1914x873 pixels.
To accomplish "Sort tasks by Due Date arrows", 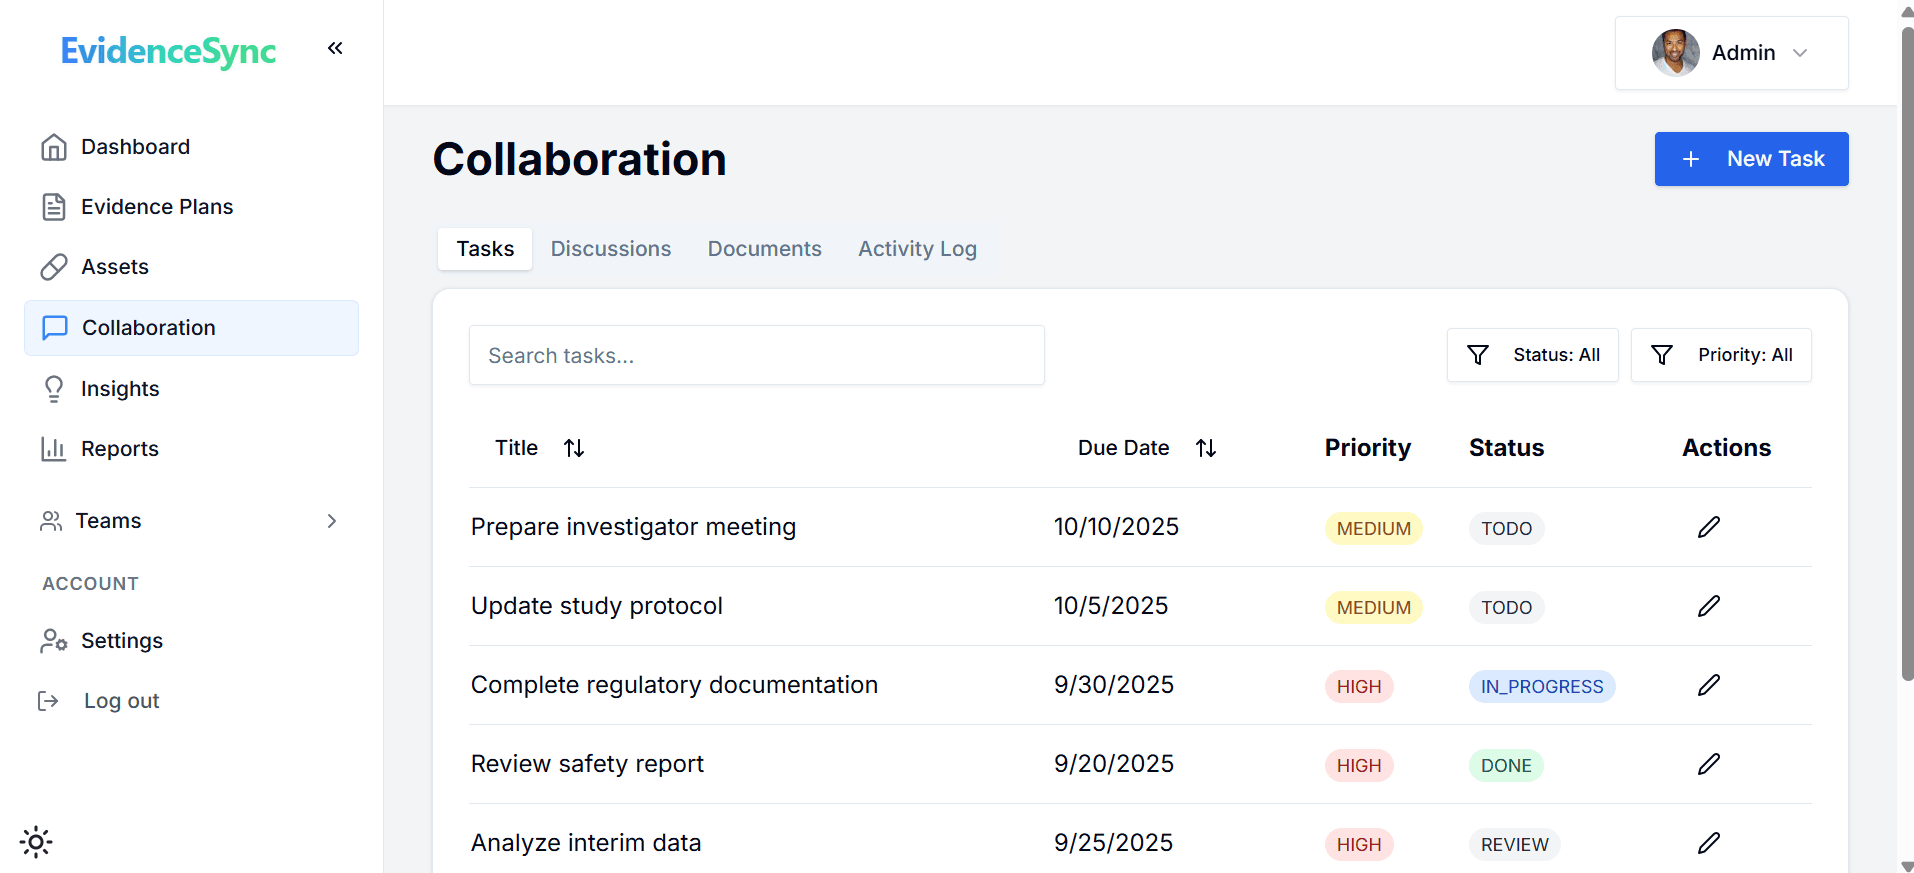I will pos(1206,448).
